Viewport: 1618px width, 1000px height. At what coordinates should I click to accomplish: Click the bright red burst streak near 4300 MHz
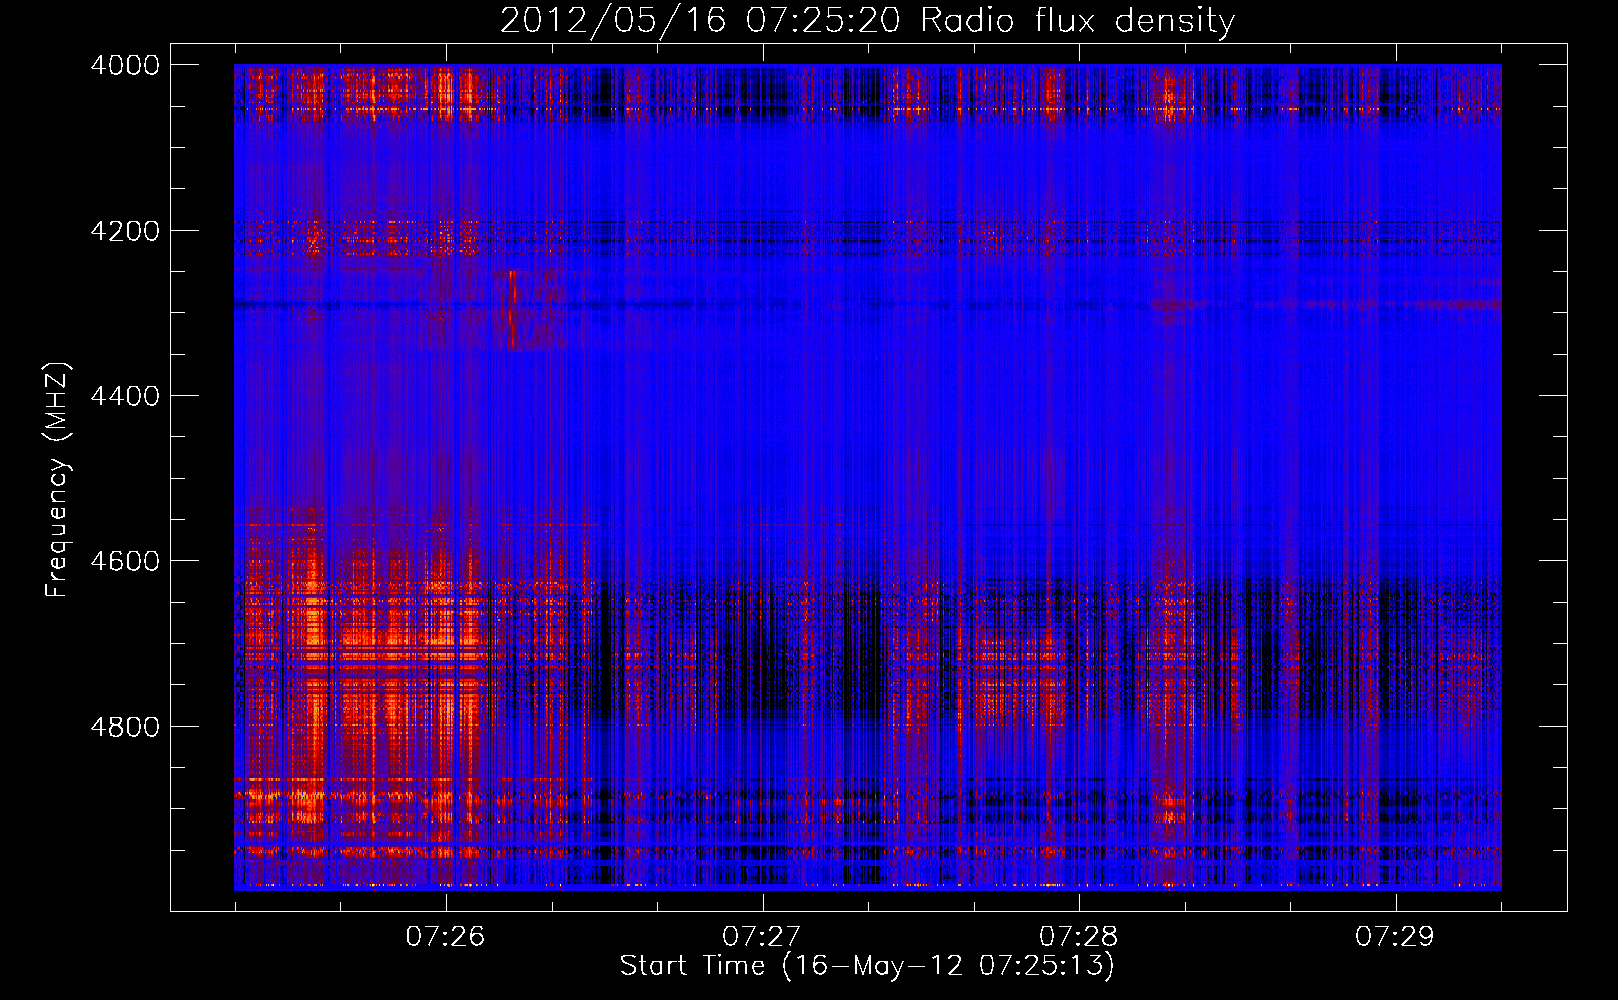[x=512, y=309]
